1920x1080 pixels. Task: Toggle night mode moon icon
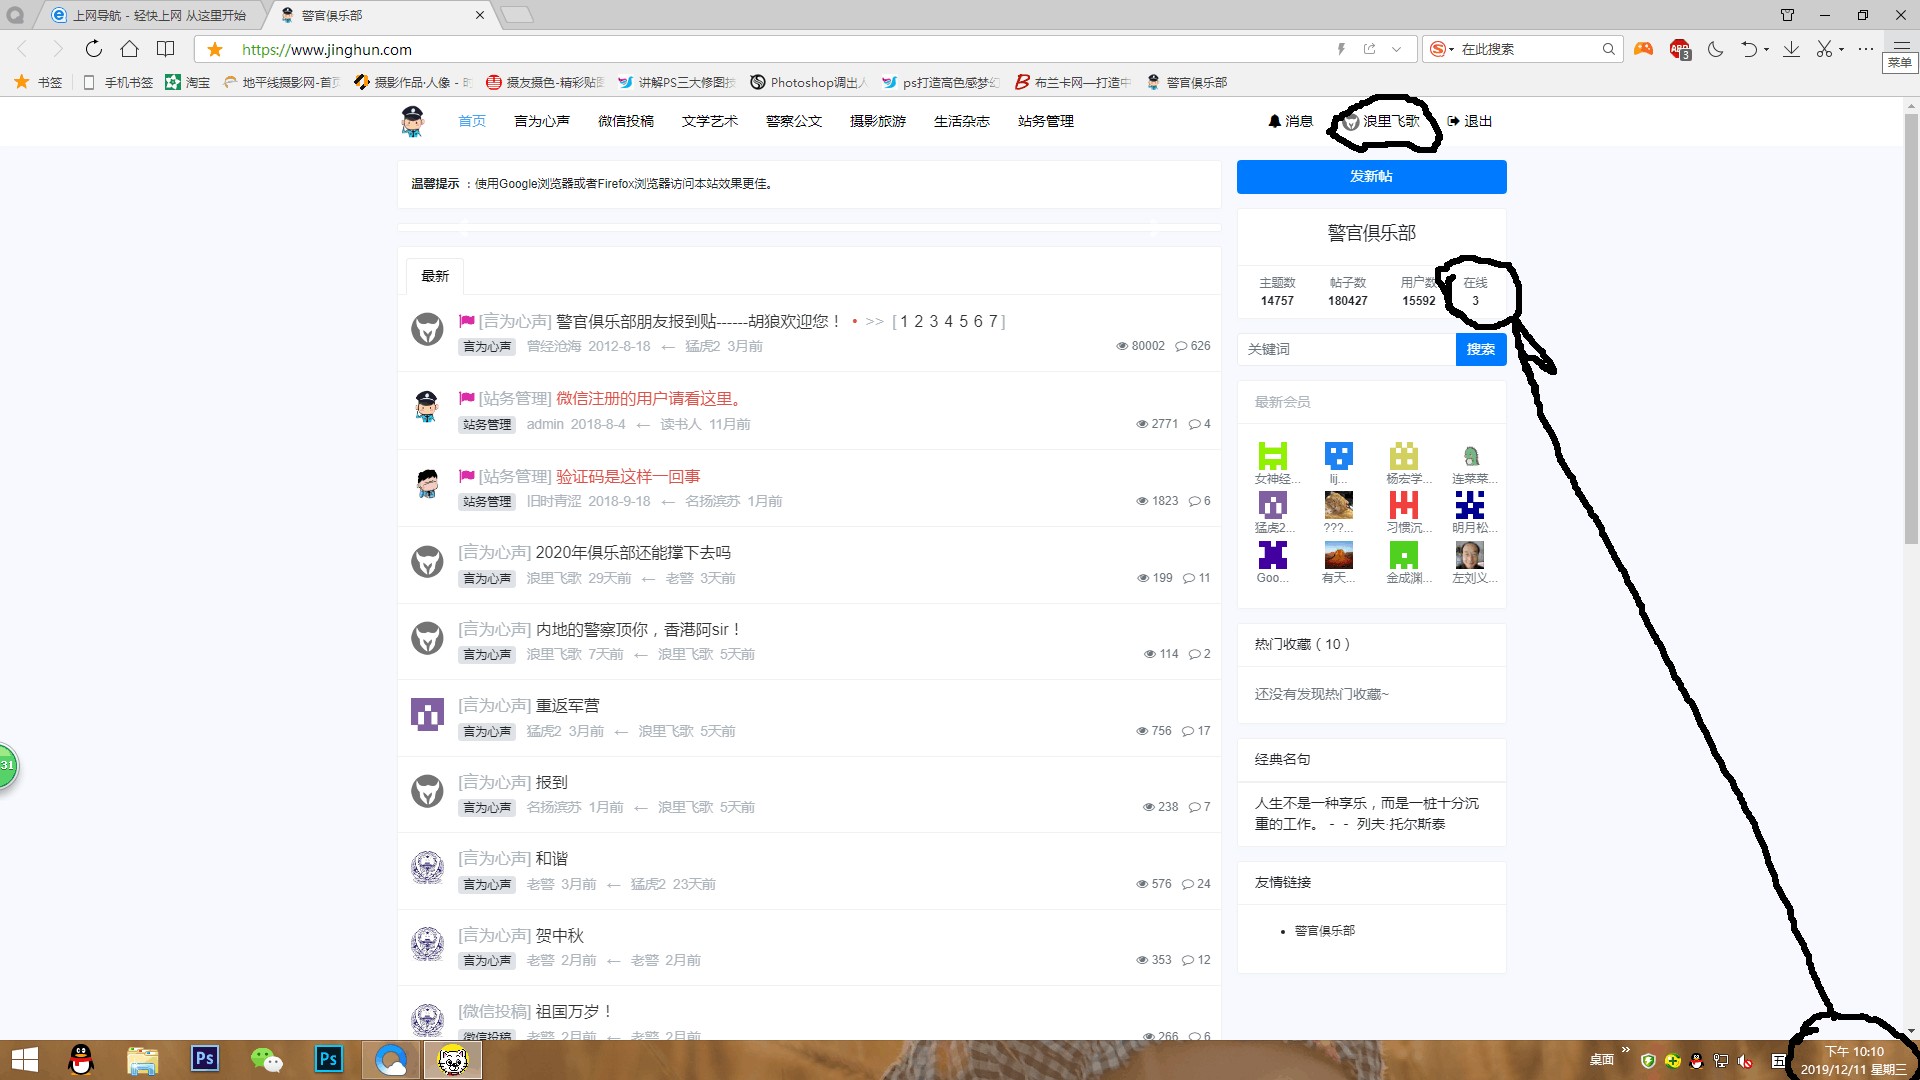1716,49
